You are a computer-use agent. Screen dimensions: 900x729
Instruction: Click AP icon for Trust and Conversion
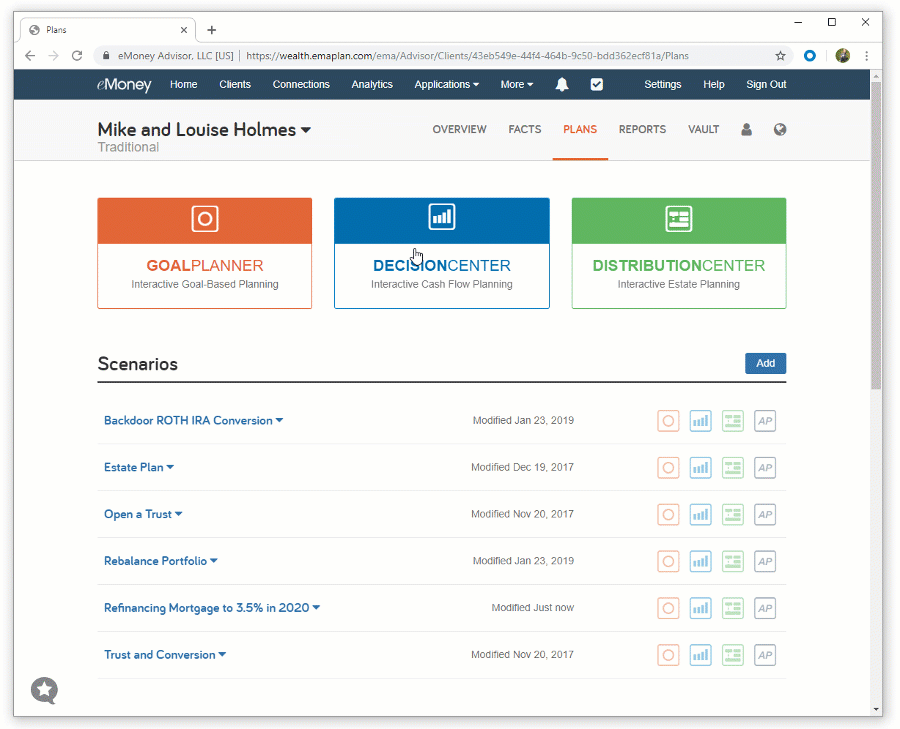765,655
